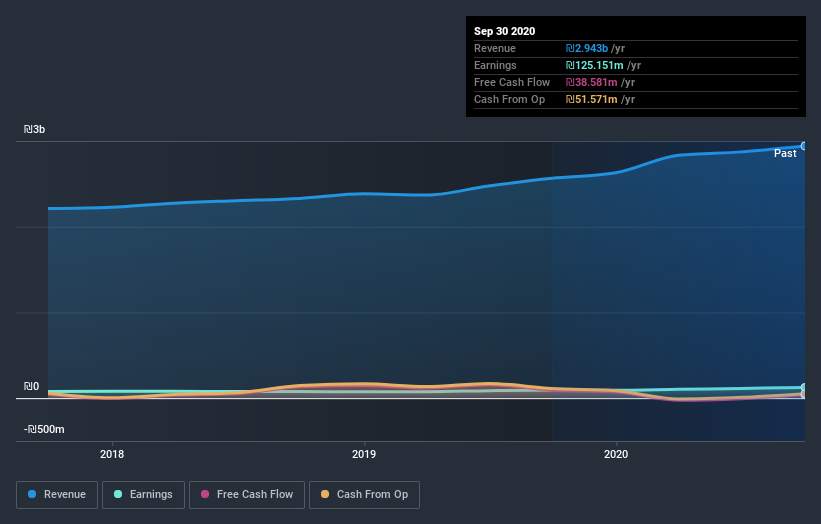Toggle the Free Cash Flow legend button
This screenshot has width=821, height=524.
click(247, 495)
